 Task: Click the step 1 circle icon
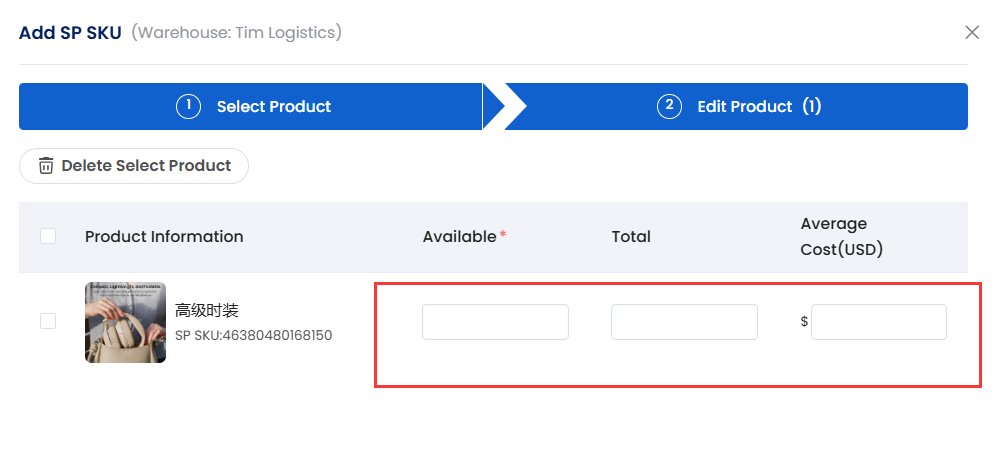[x=188, y=107]
